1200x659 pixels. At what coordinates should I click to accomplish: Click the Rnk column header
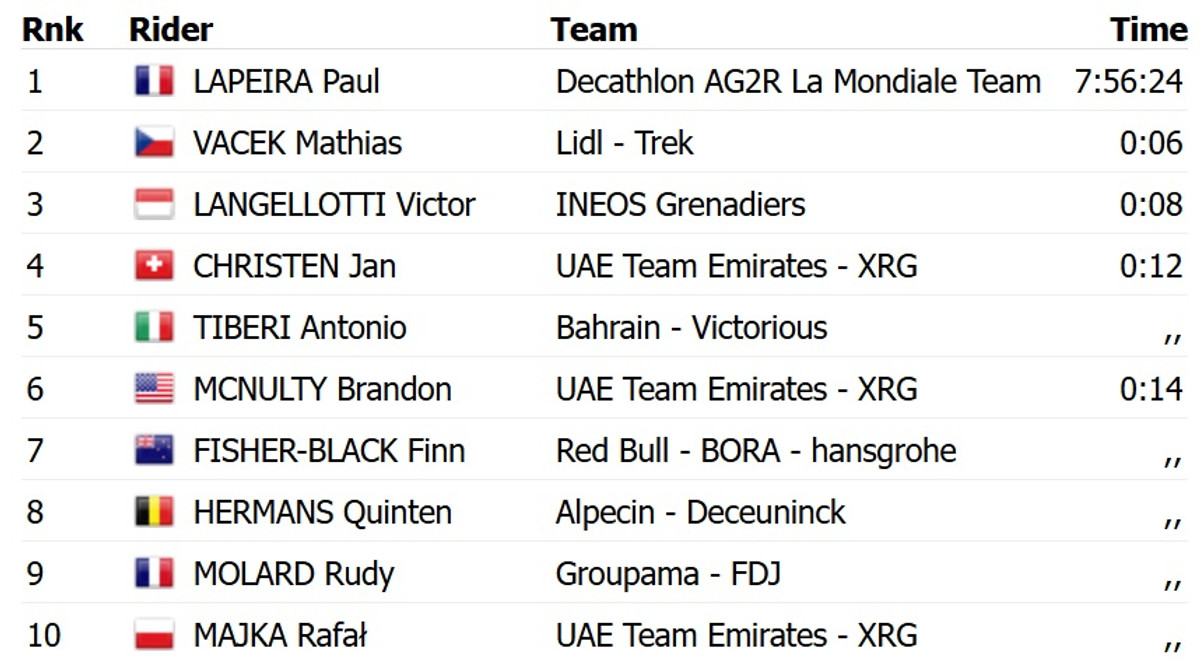[53, 30]
